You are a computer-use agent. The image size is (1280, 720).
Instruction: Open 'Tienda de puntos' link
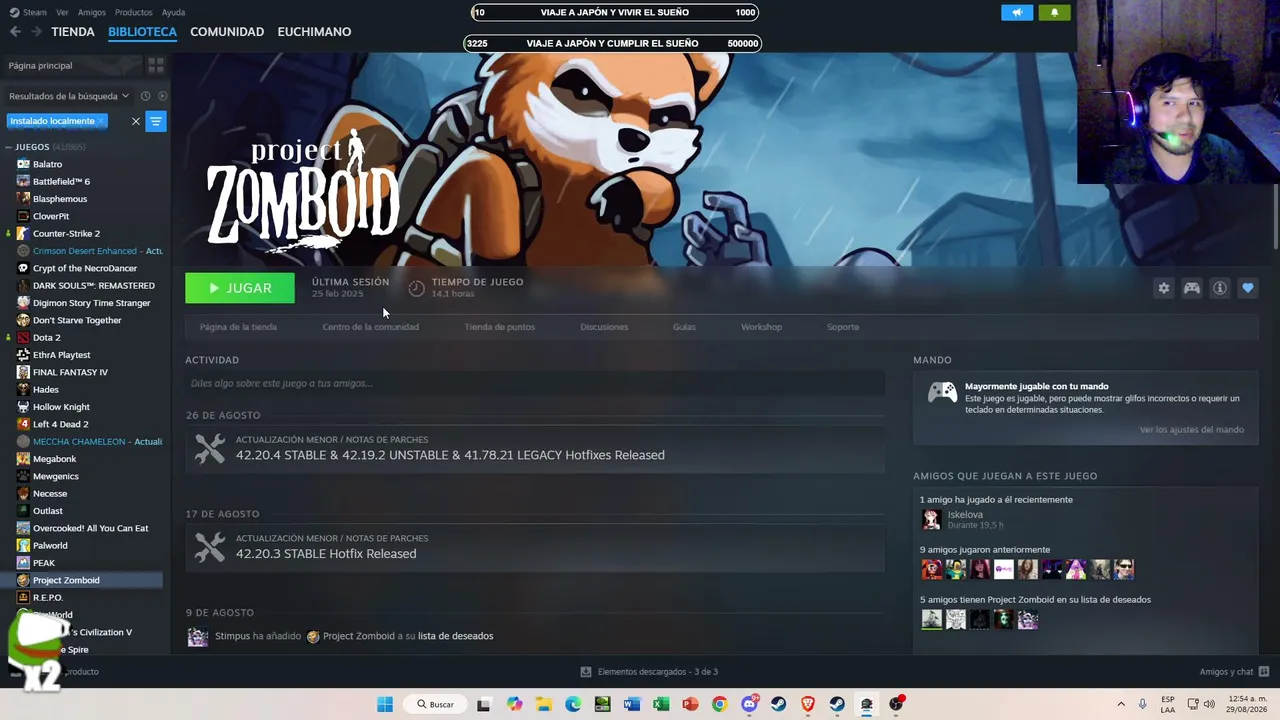(x=499, y=327)
